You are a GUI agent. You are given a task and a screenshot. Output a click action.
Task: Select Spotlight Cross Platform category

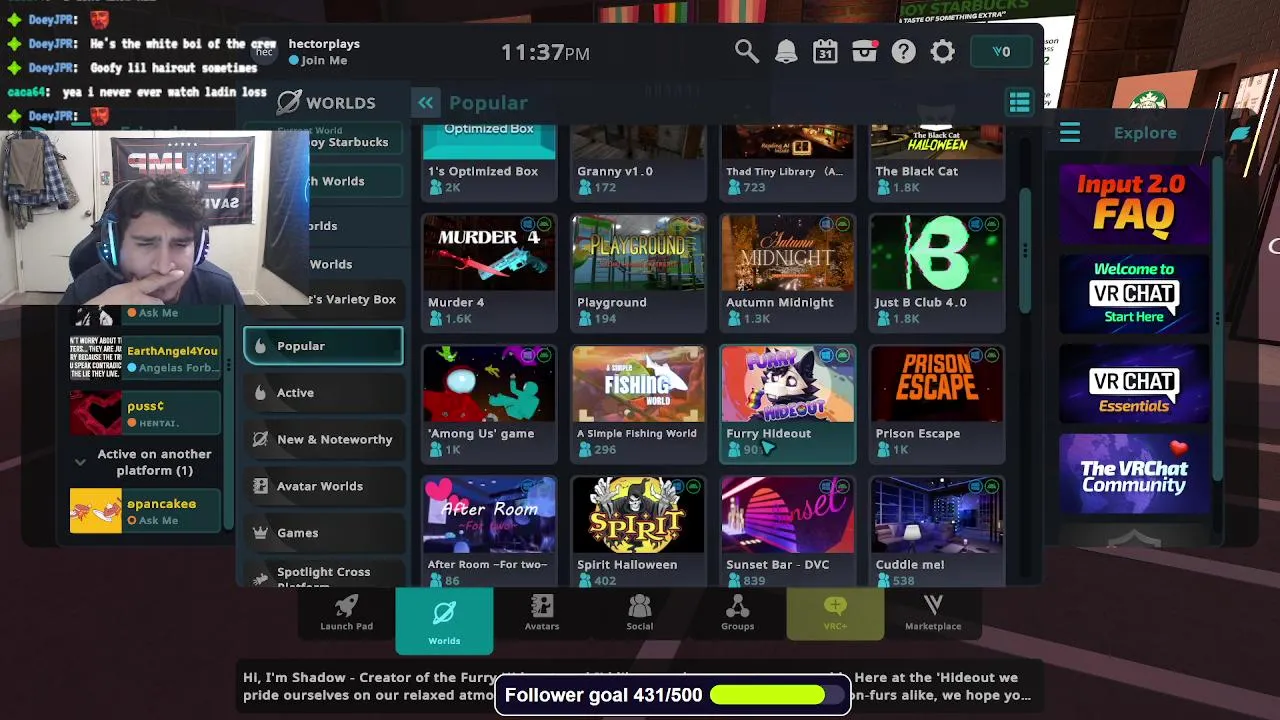click(x=323, y=574)
